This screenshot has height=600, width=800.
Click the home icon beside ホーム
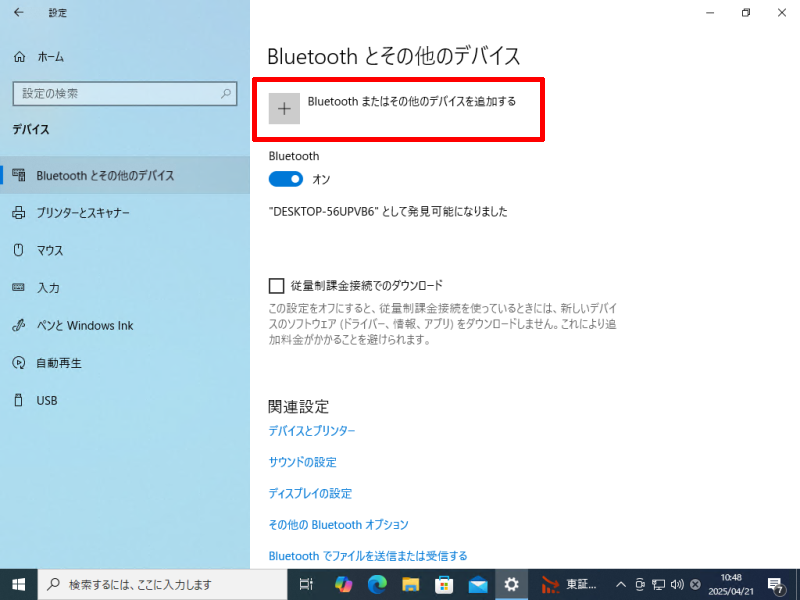19,57
